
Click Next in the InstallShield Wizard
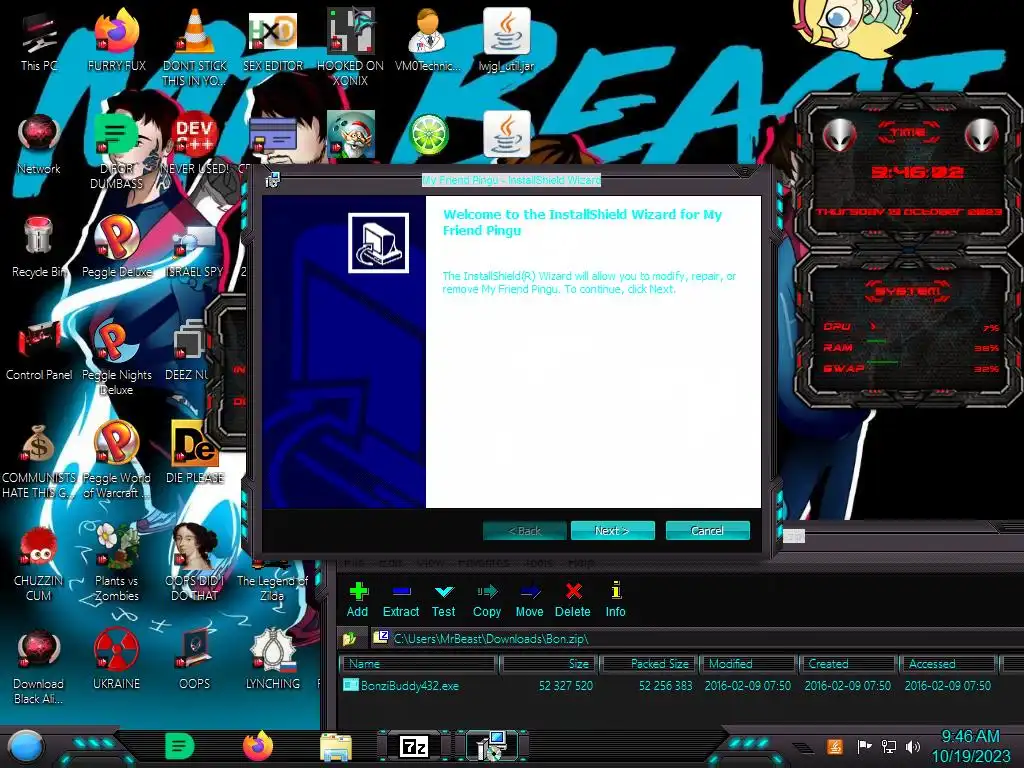click(x=613, y=531)
